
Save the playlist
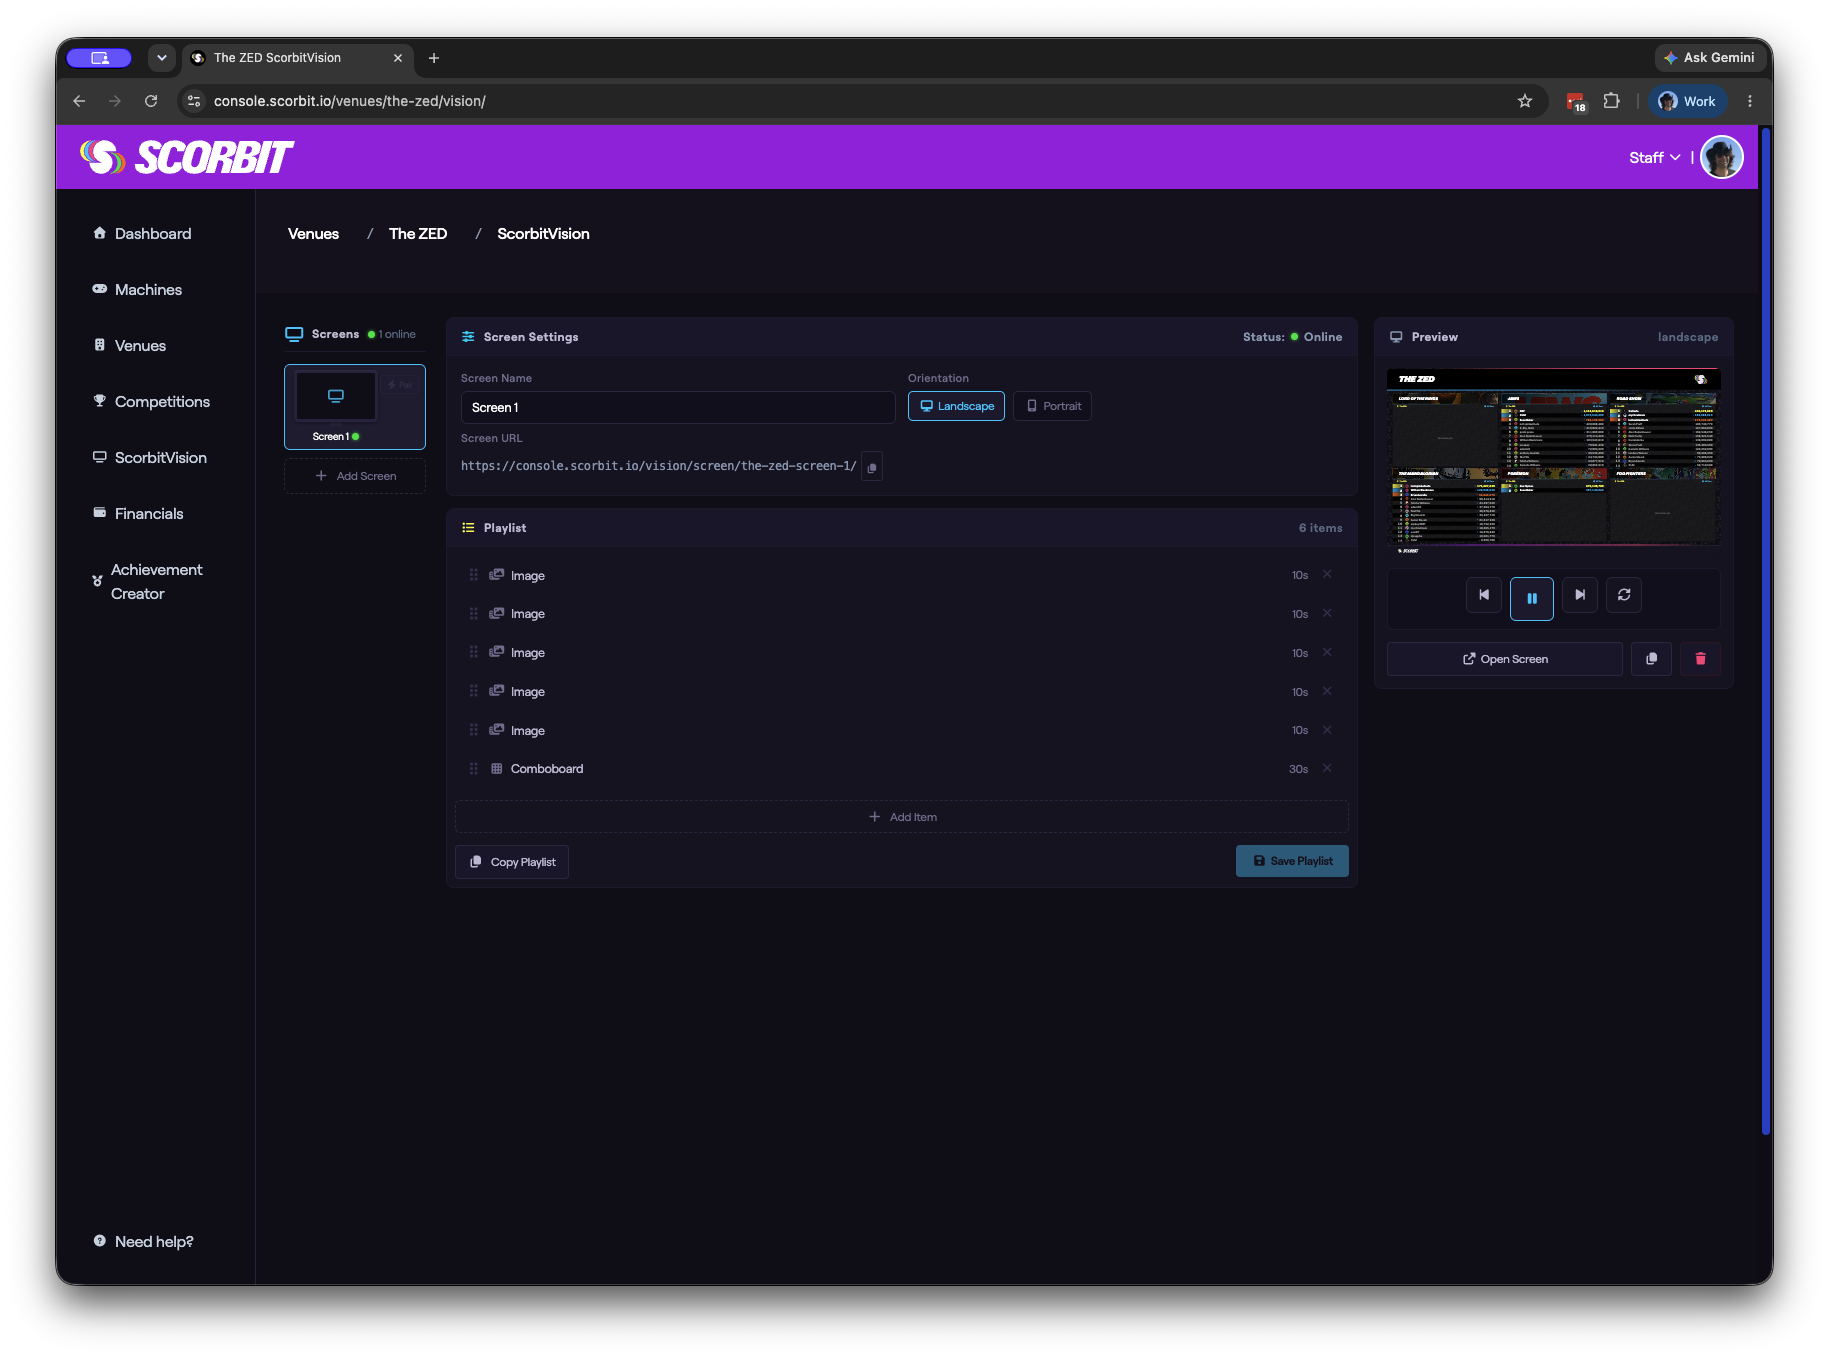coord(1292,861)
